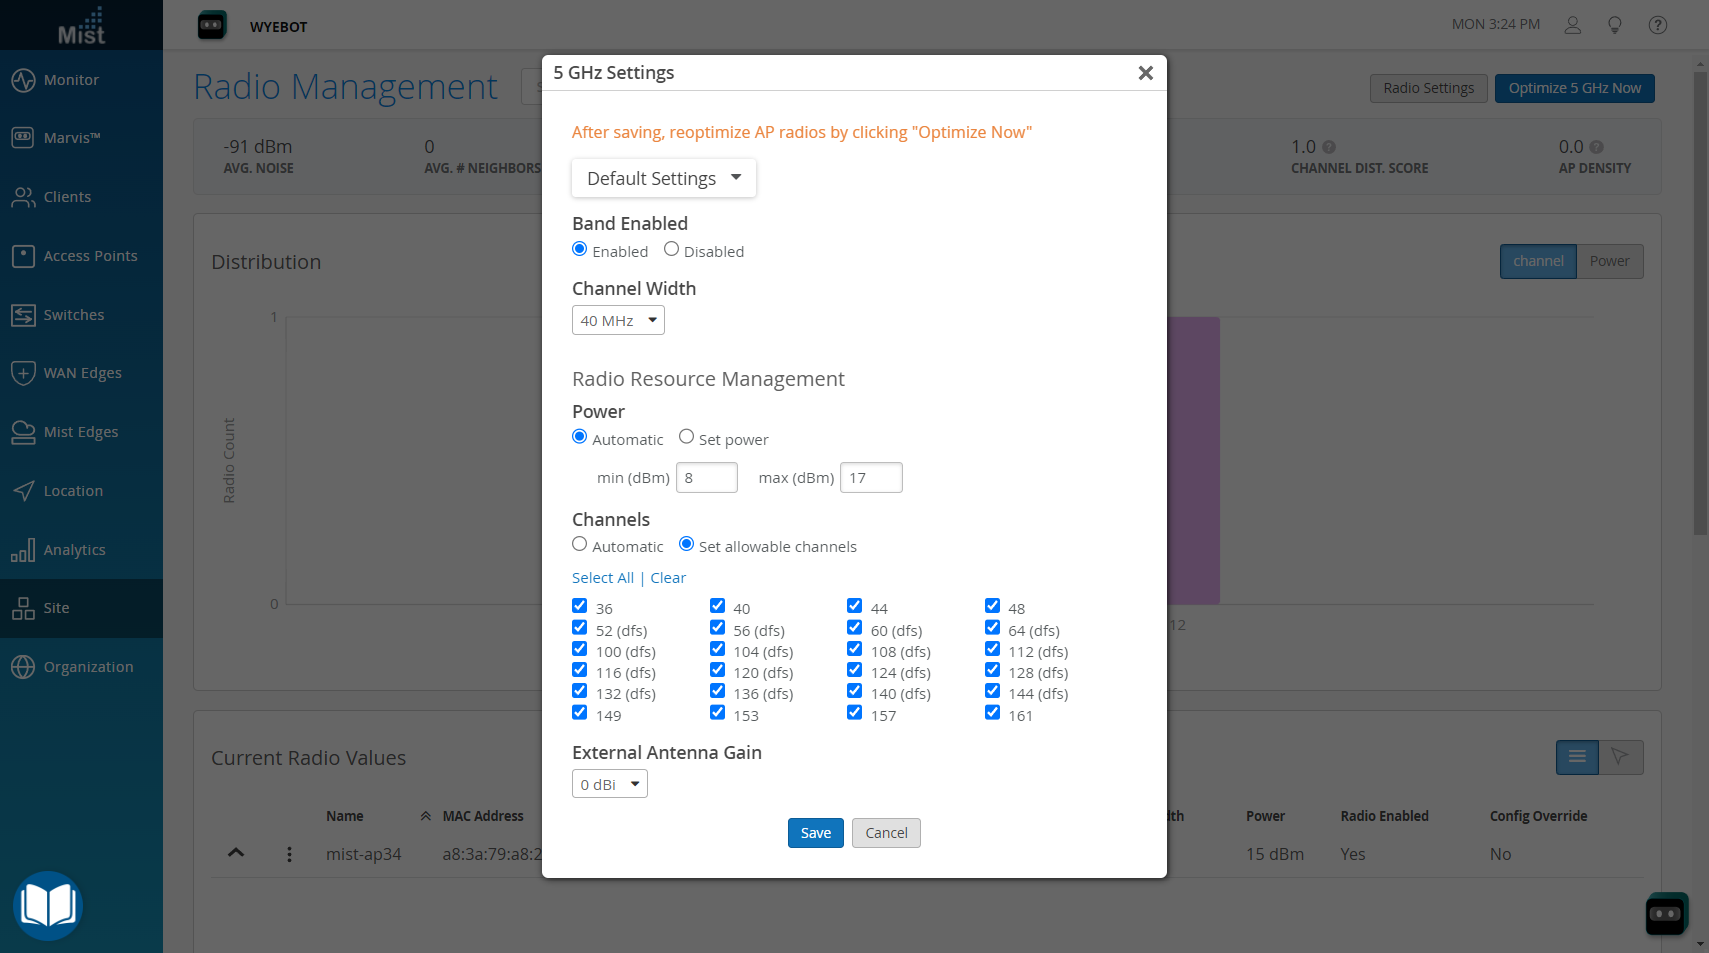
Task: Open the Access Points page
Action: tap(90, 256)
